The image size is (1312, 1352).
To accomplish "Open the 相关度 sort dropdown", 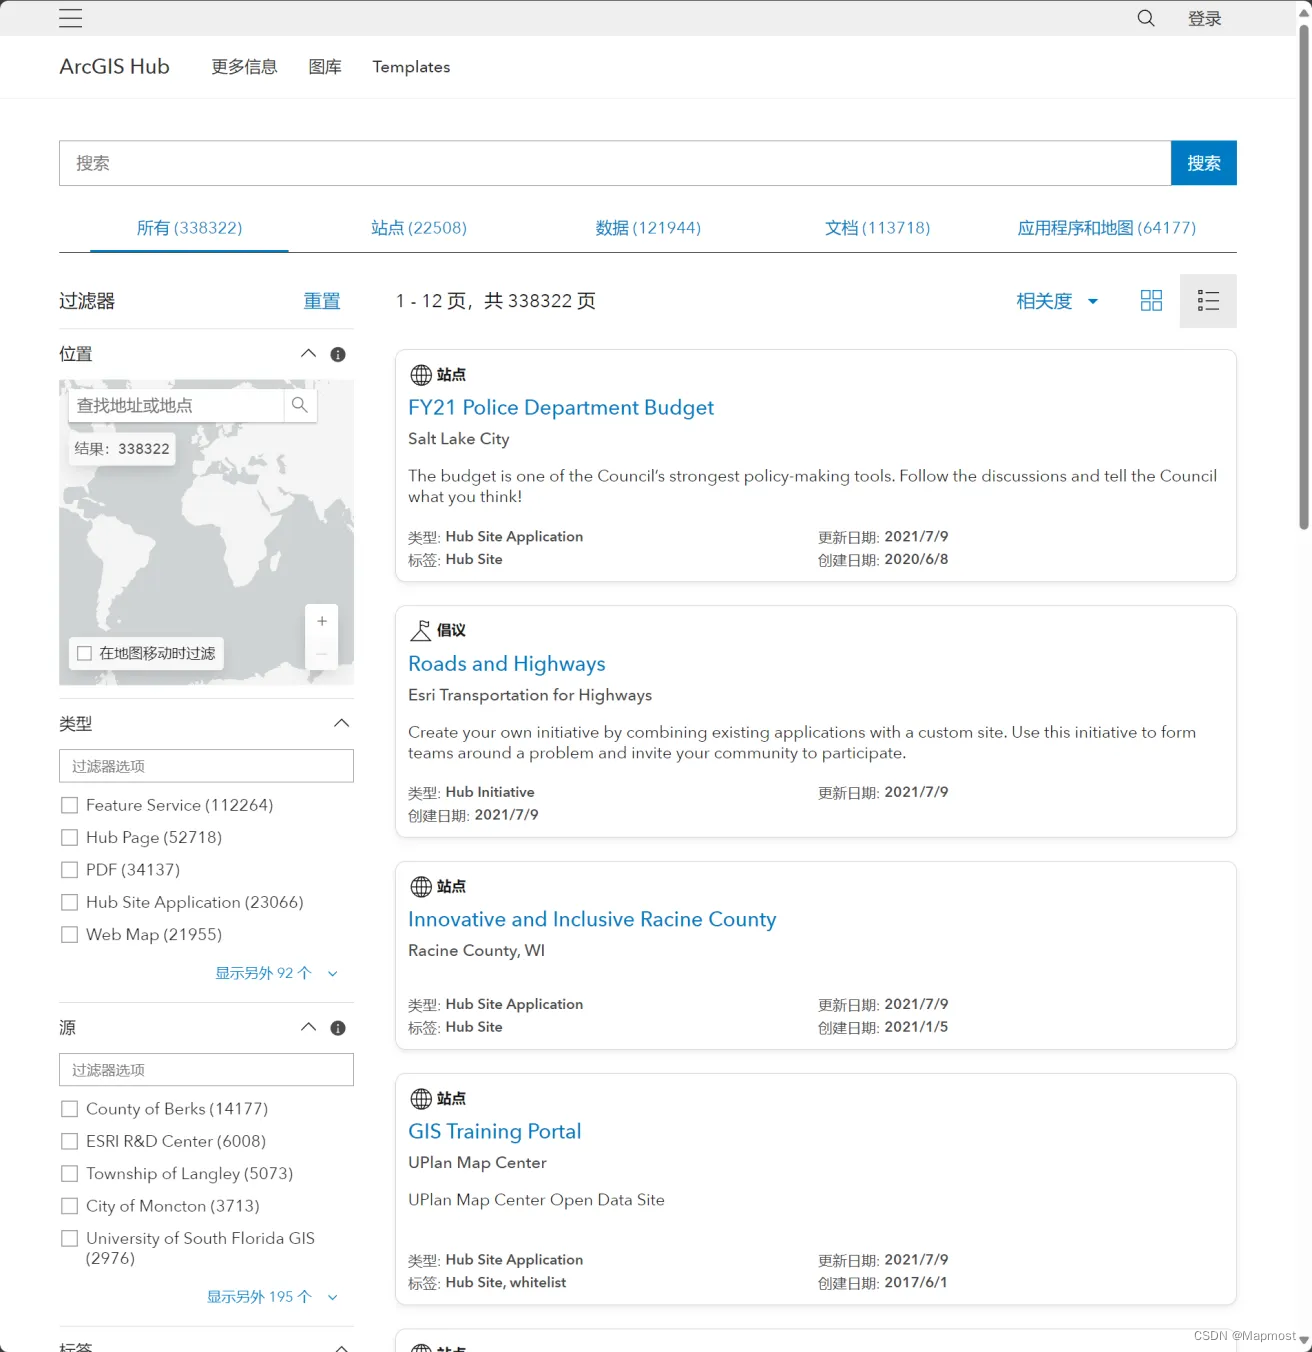I will [x=1057, y=301].
